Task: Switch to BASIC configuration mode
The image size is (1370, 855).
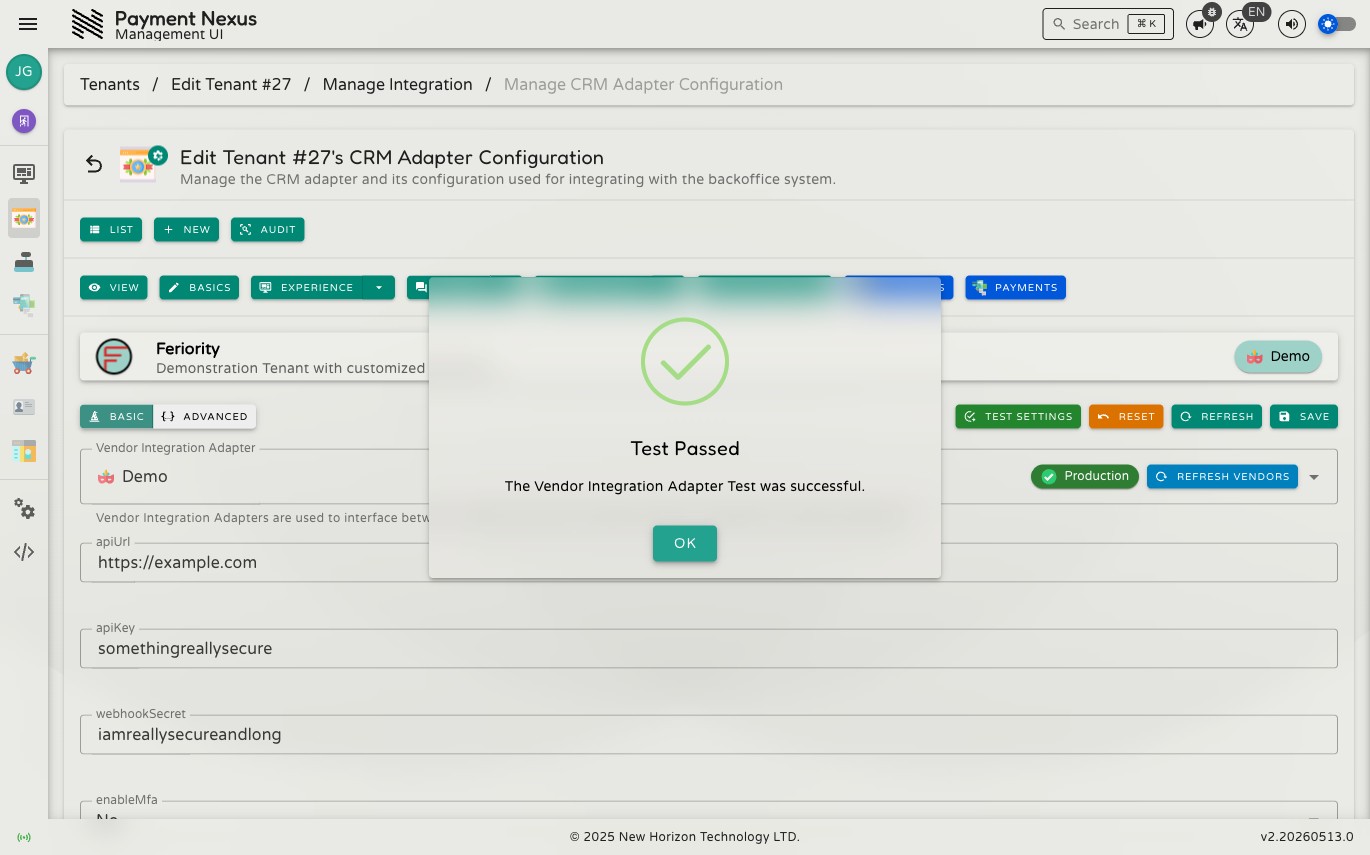Action: (x=117, y=416)
